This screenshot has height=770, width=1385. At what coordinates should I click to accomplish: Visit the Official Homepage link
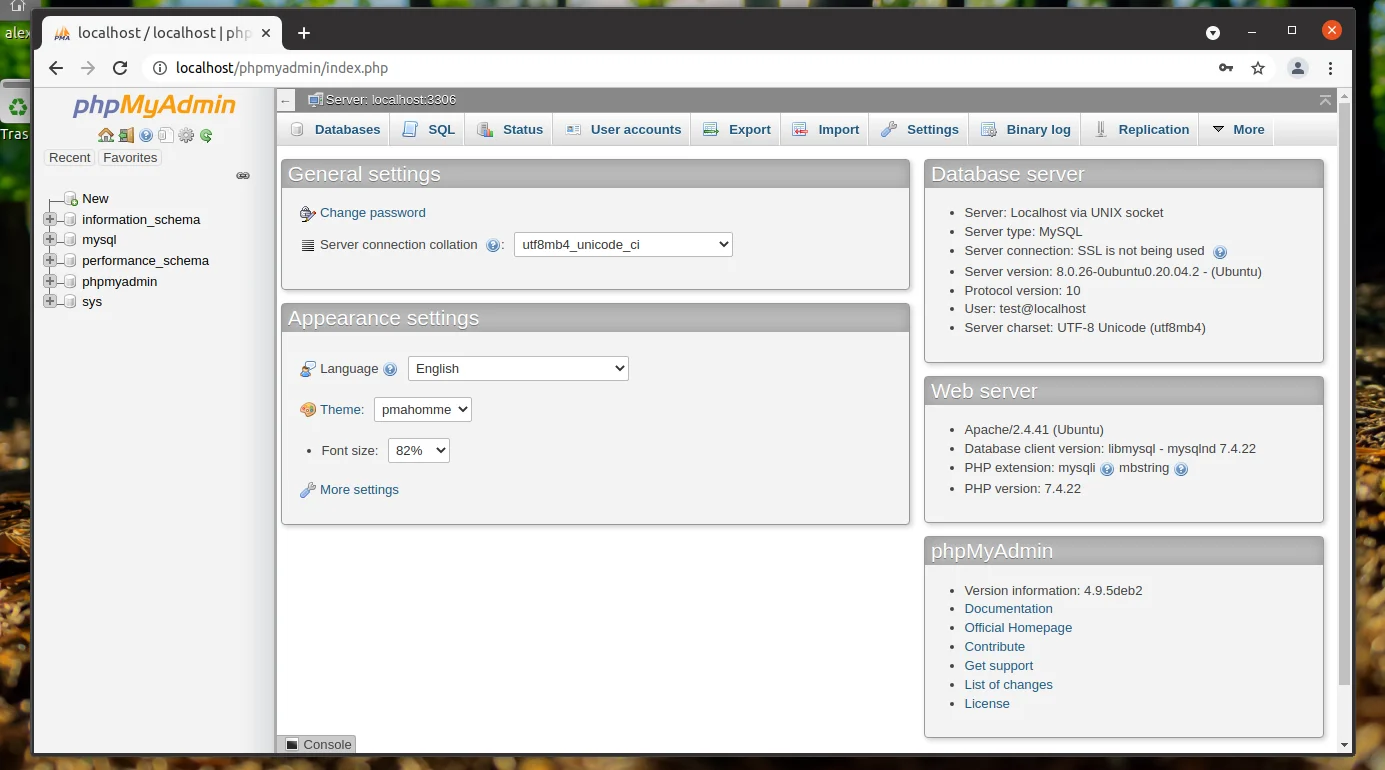(x=1018, y=627)
